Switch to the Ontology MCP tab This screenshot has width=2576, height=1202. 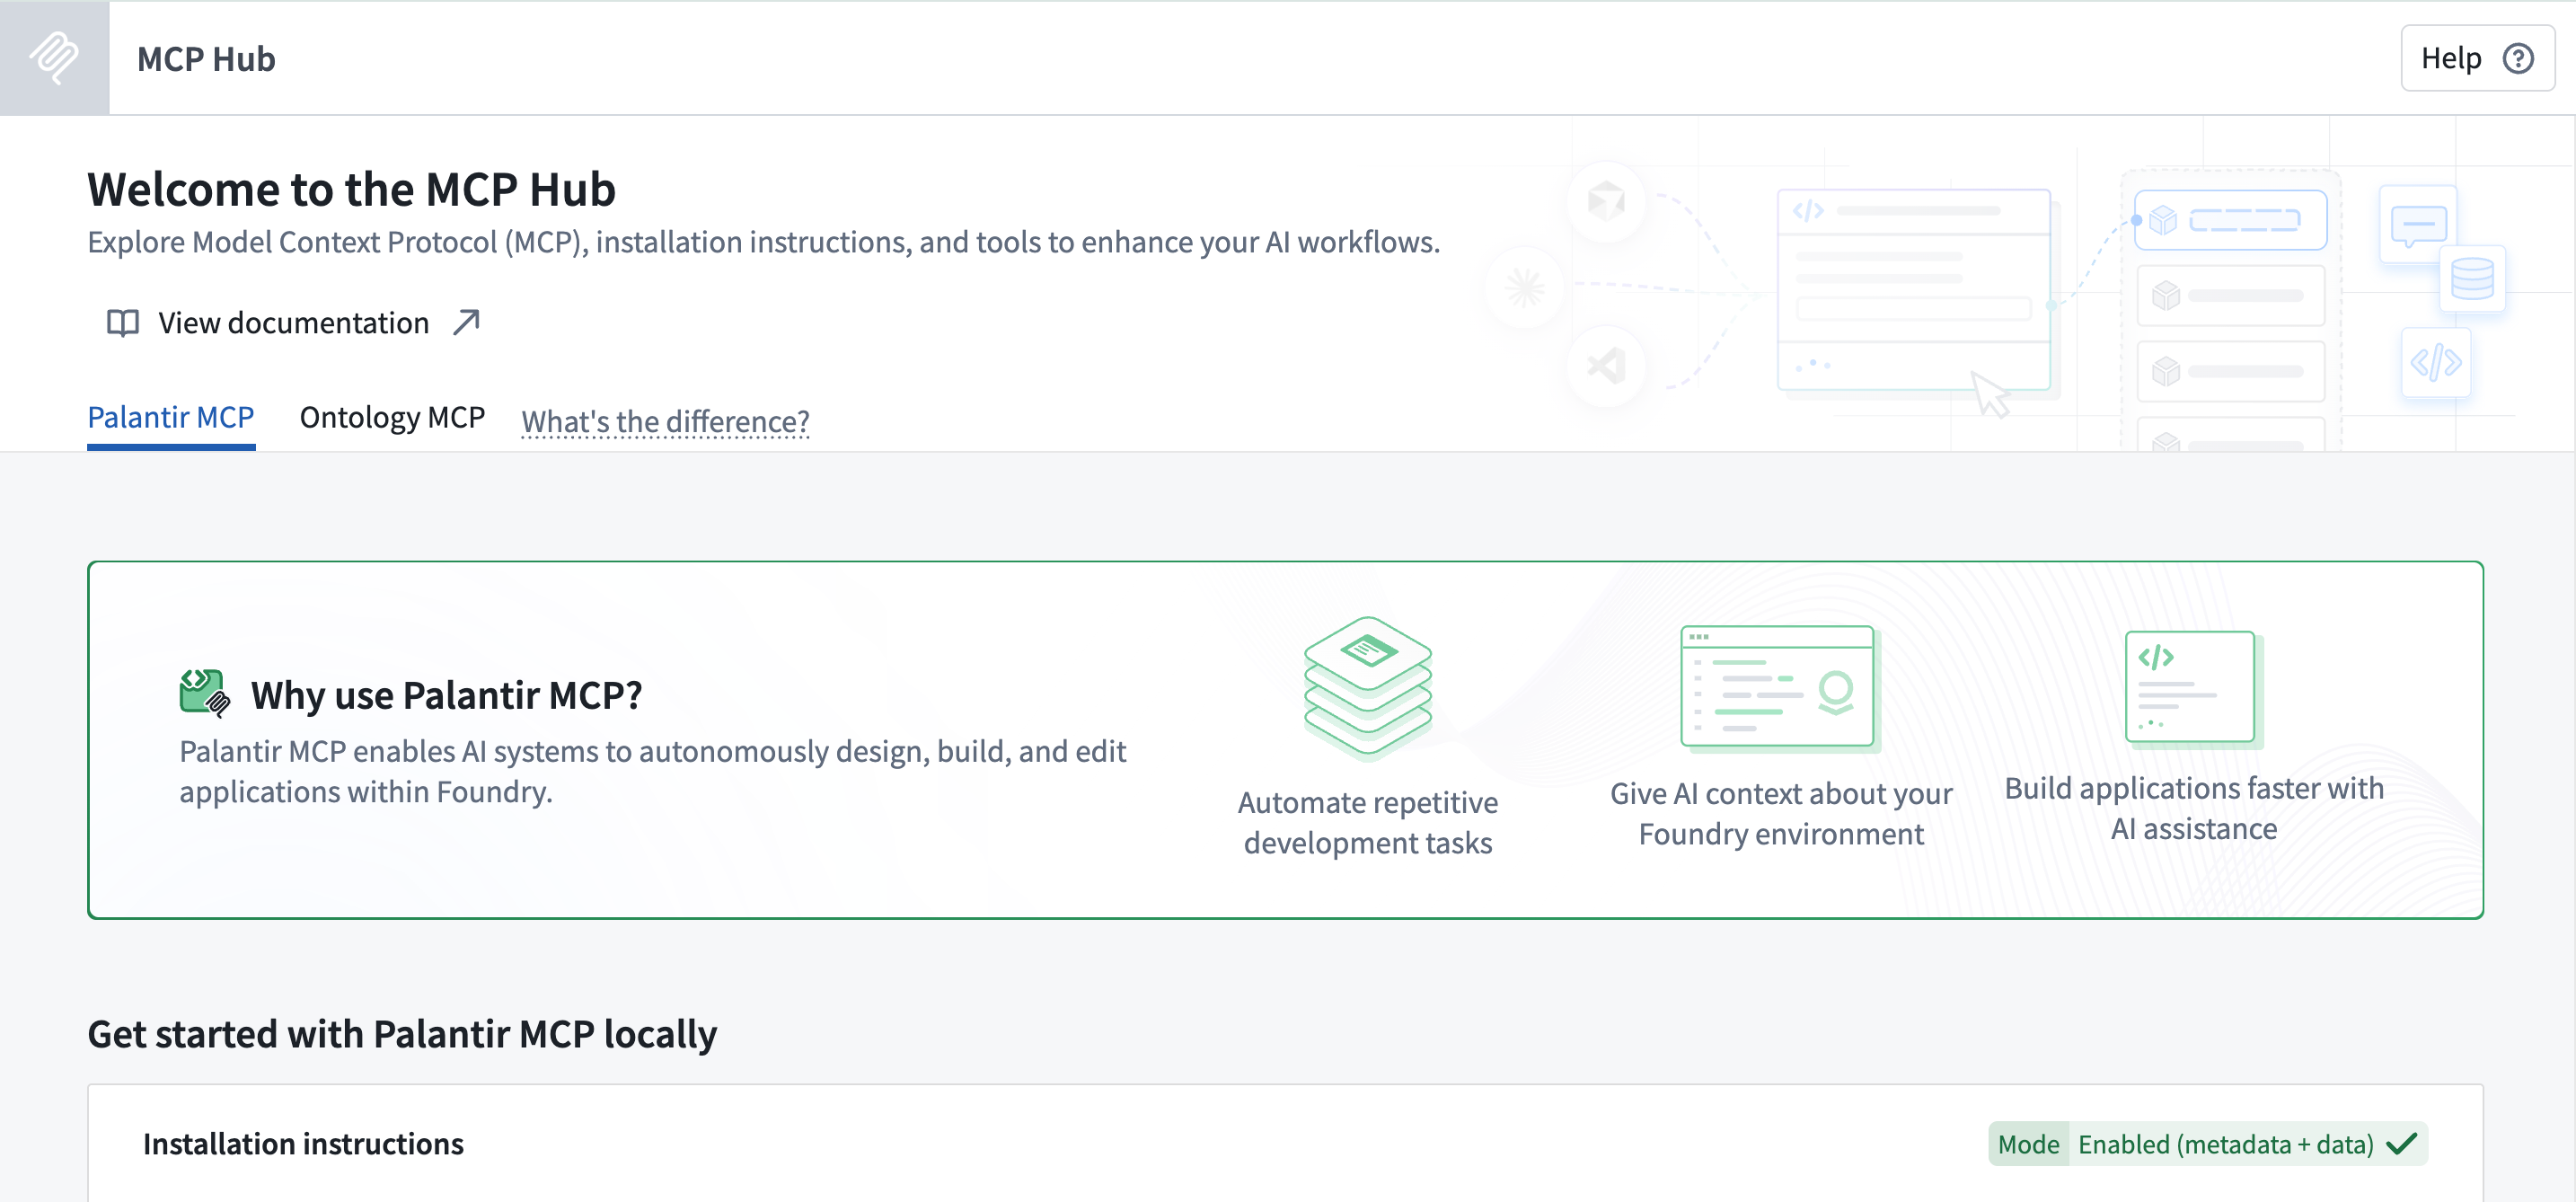click(x=392, y=417)
